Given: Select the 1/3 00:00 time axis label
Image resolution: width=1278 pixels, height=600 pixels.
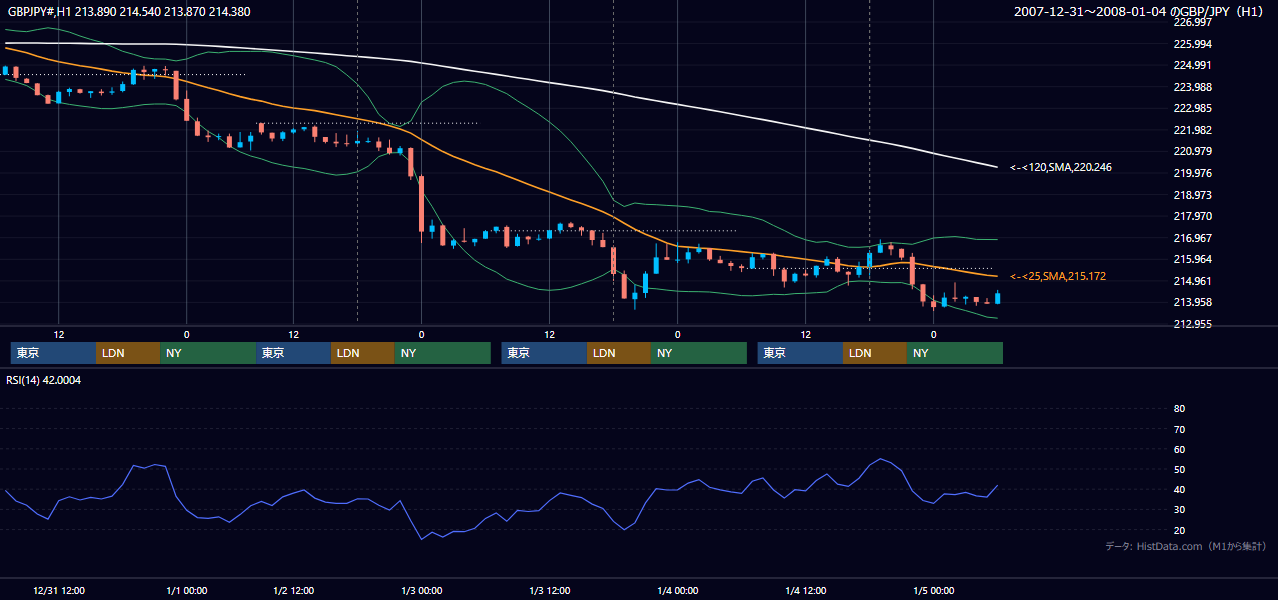Looking at the screenshot, I should tap(421, 591).
